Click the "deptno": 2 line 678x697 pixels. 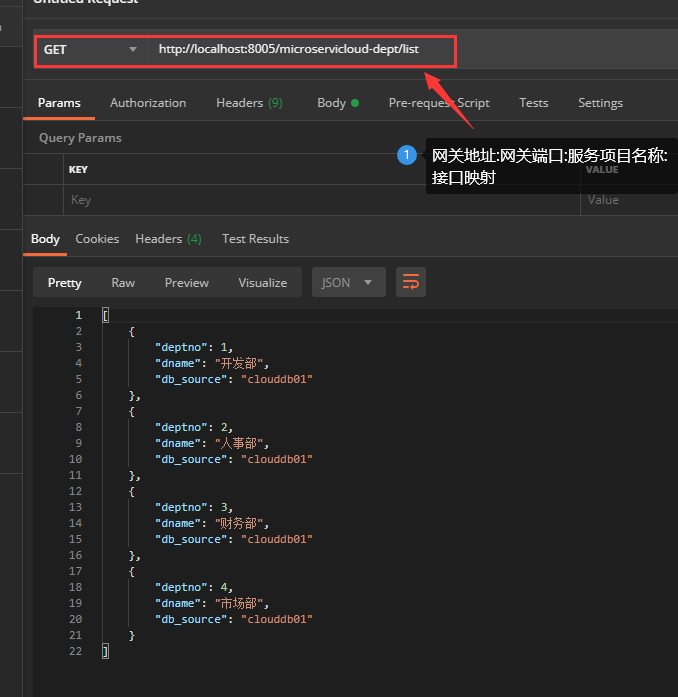click(194, 427)
